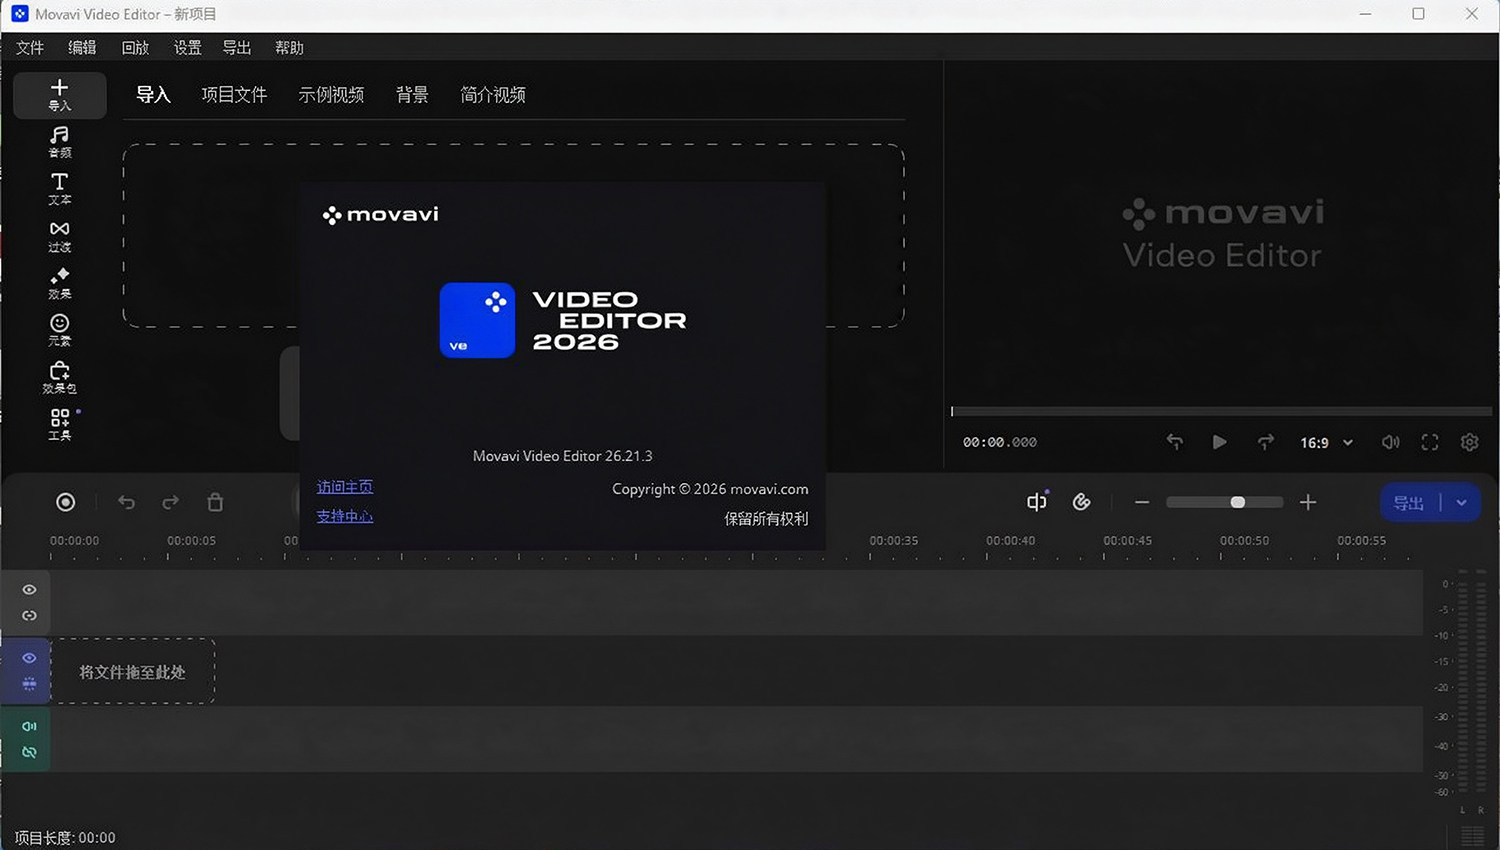Toggle the timeline mode icon with purple dot

(x=1037, y=501)
